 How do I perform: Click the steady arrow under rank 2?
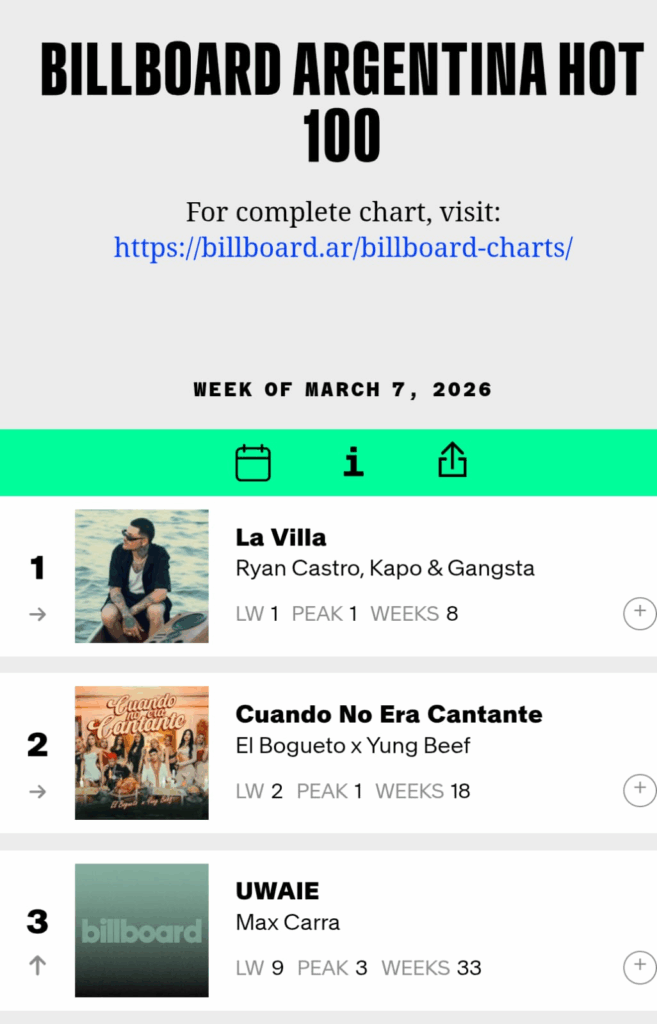tap(38, 791)
